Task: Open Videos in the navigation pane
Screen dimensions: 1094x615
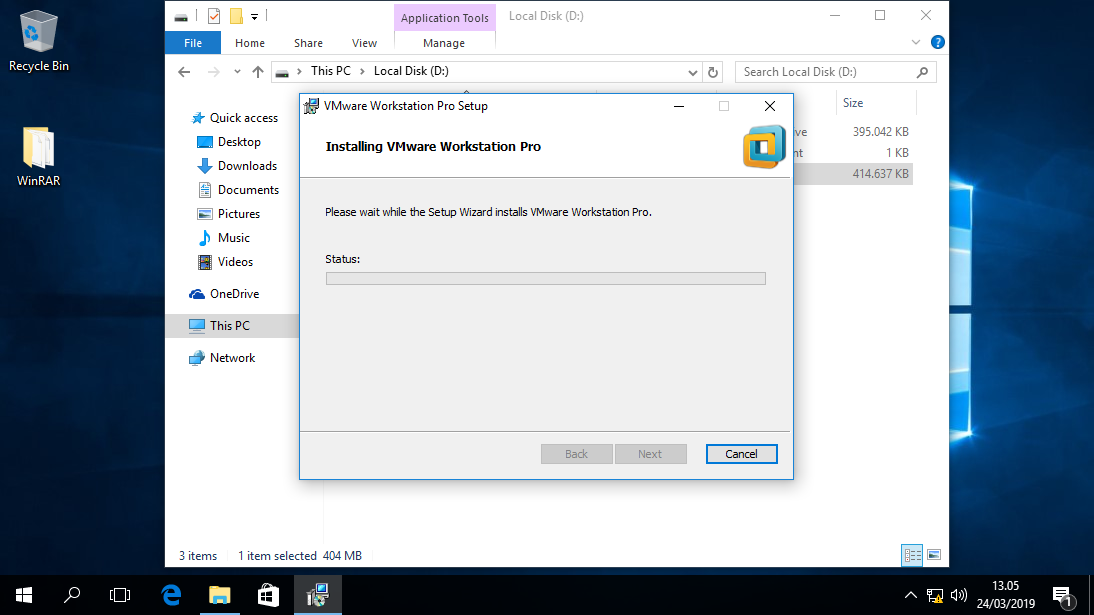Action: 235,262
